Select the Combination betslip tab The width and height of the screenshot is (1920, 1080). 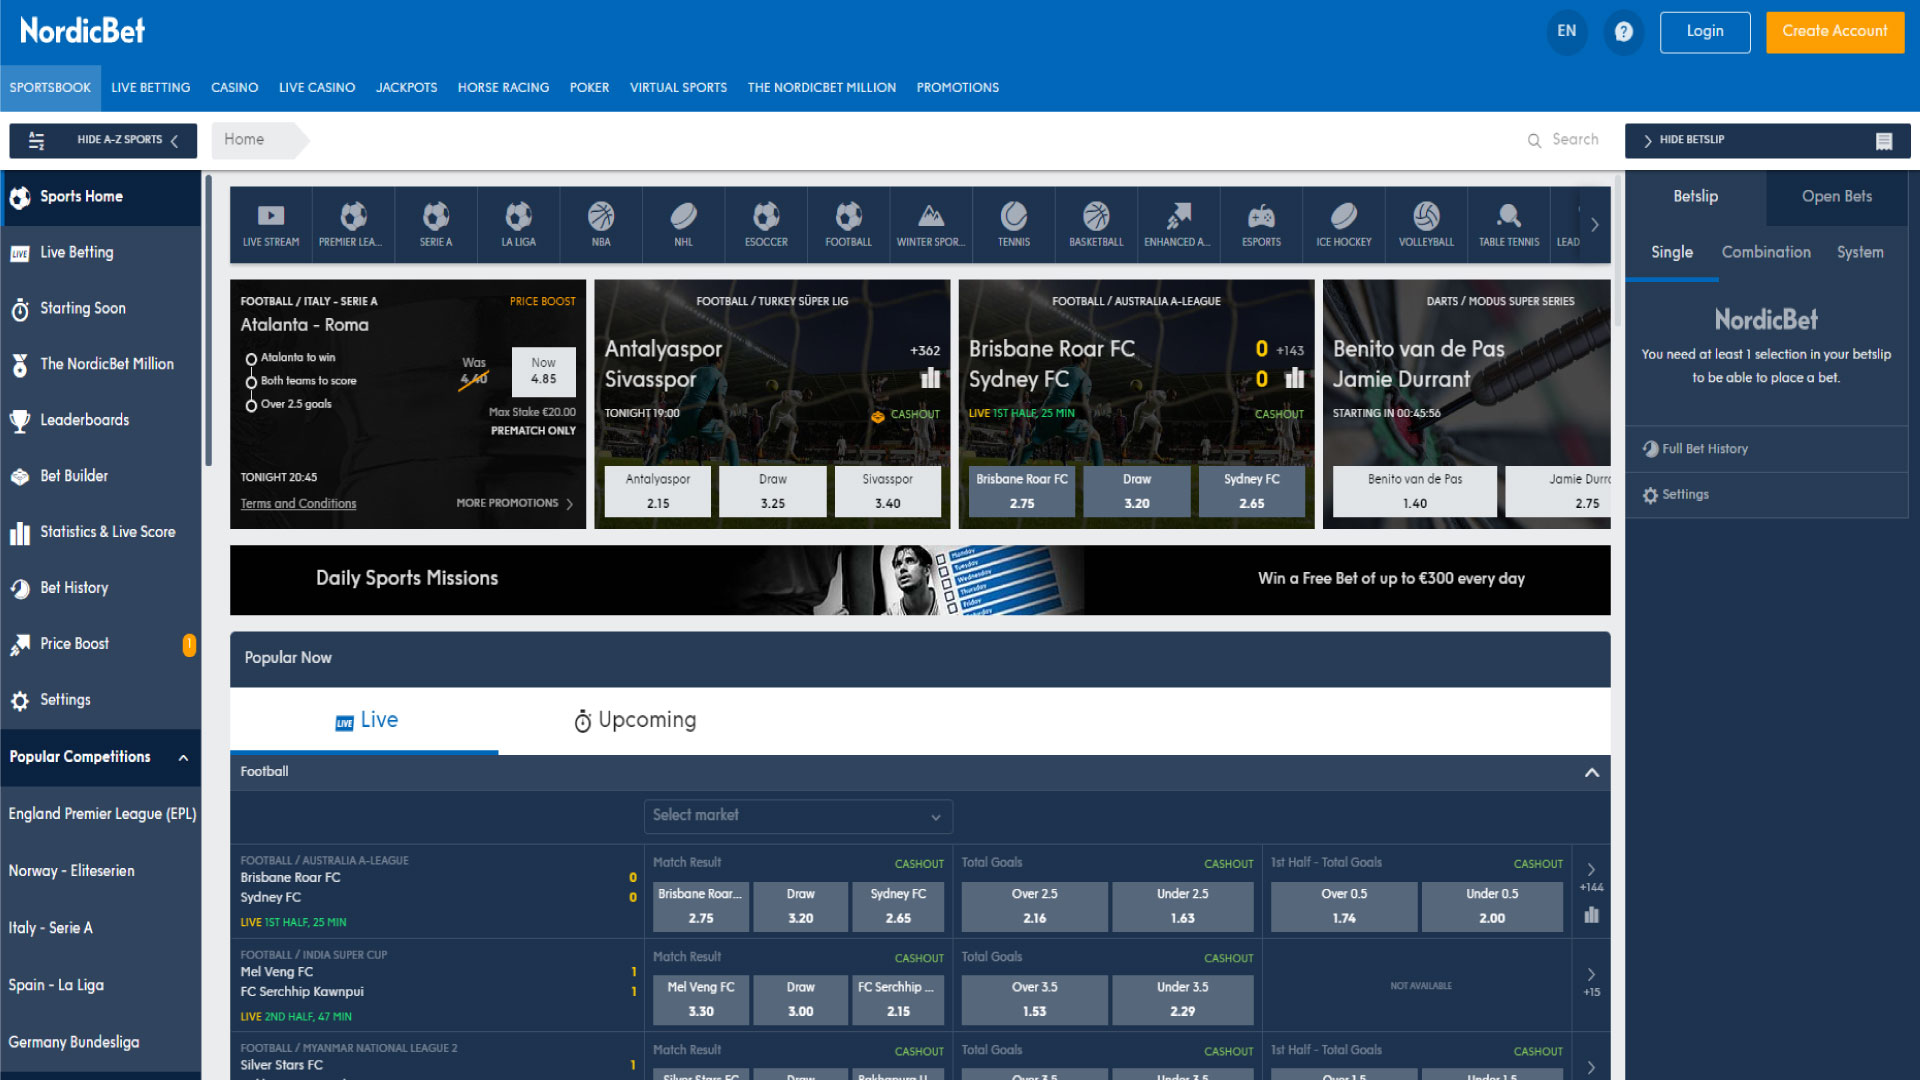(x=1766, y=253)
